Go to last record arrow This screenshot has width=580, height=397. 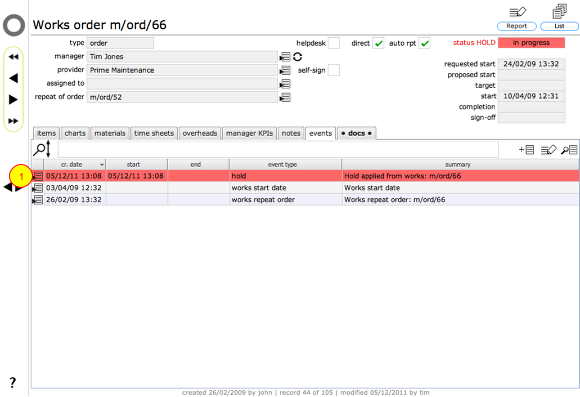pos(13,121)
